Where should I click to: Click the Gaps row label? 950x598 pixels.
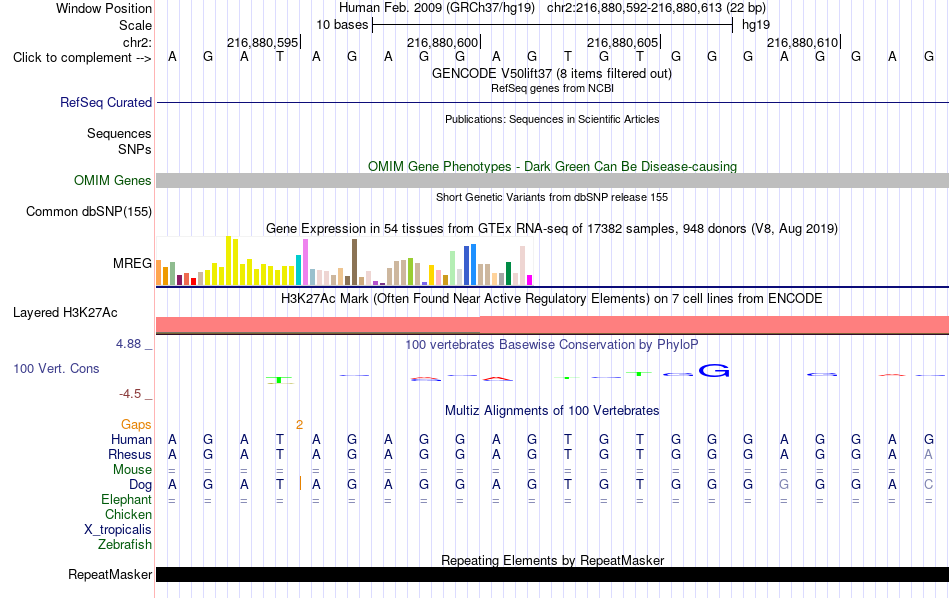pyautogui.click(x=136, y=425)
